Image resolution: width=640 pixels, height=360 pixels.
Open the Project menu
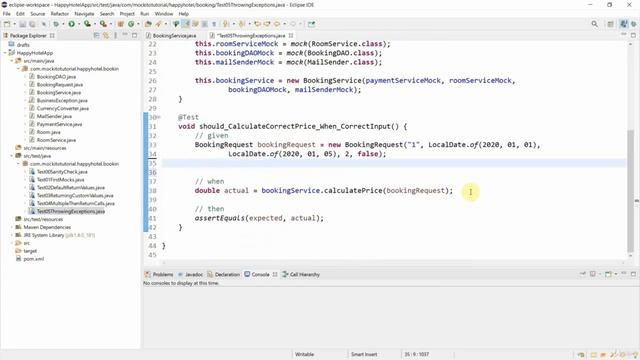pyautogui.click(x=127, y=14)
